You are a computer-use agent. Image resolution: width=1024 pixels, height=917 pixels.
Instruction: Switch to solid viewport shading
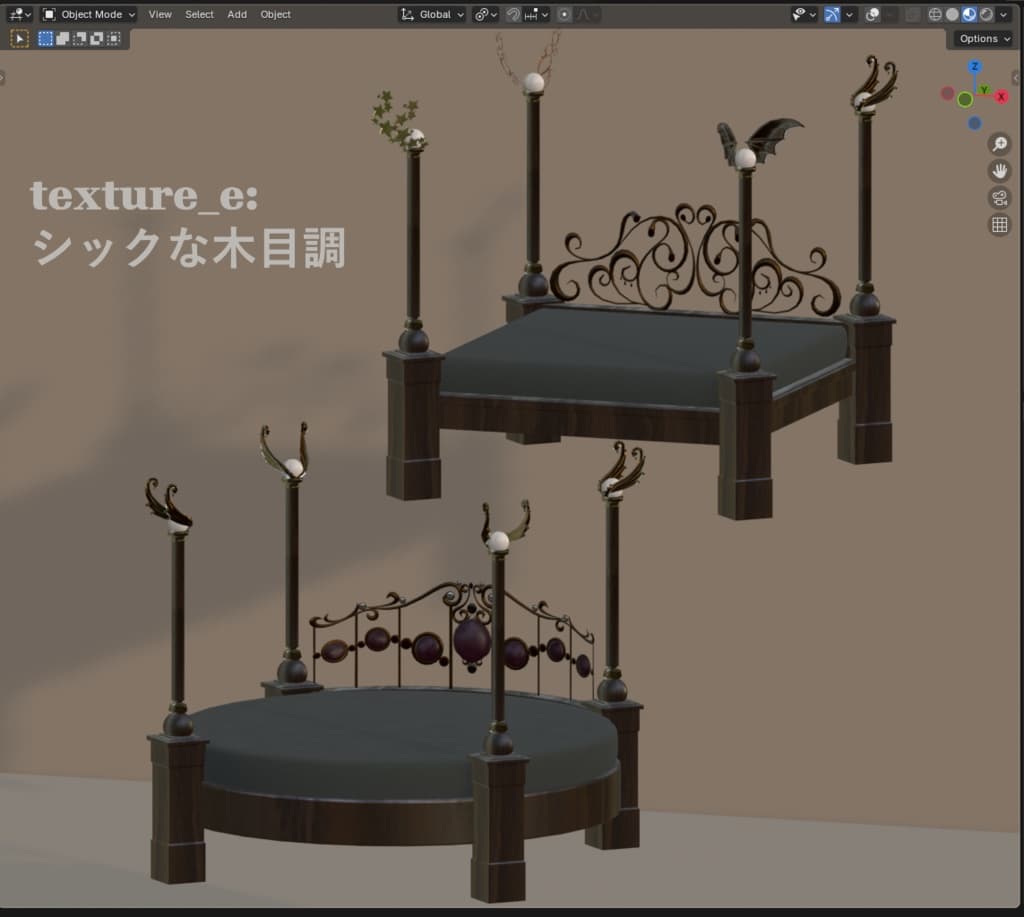(952, 15)
